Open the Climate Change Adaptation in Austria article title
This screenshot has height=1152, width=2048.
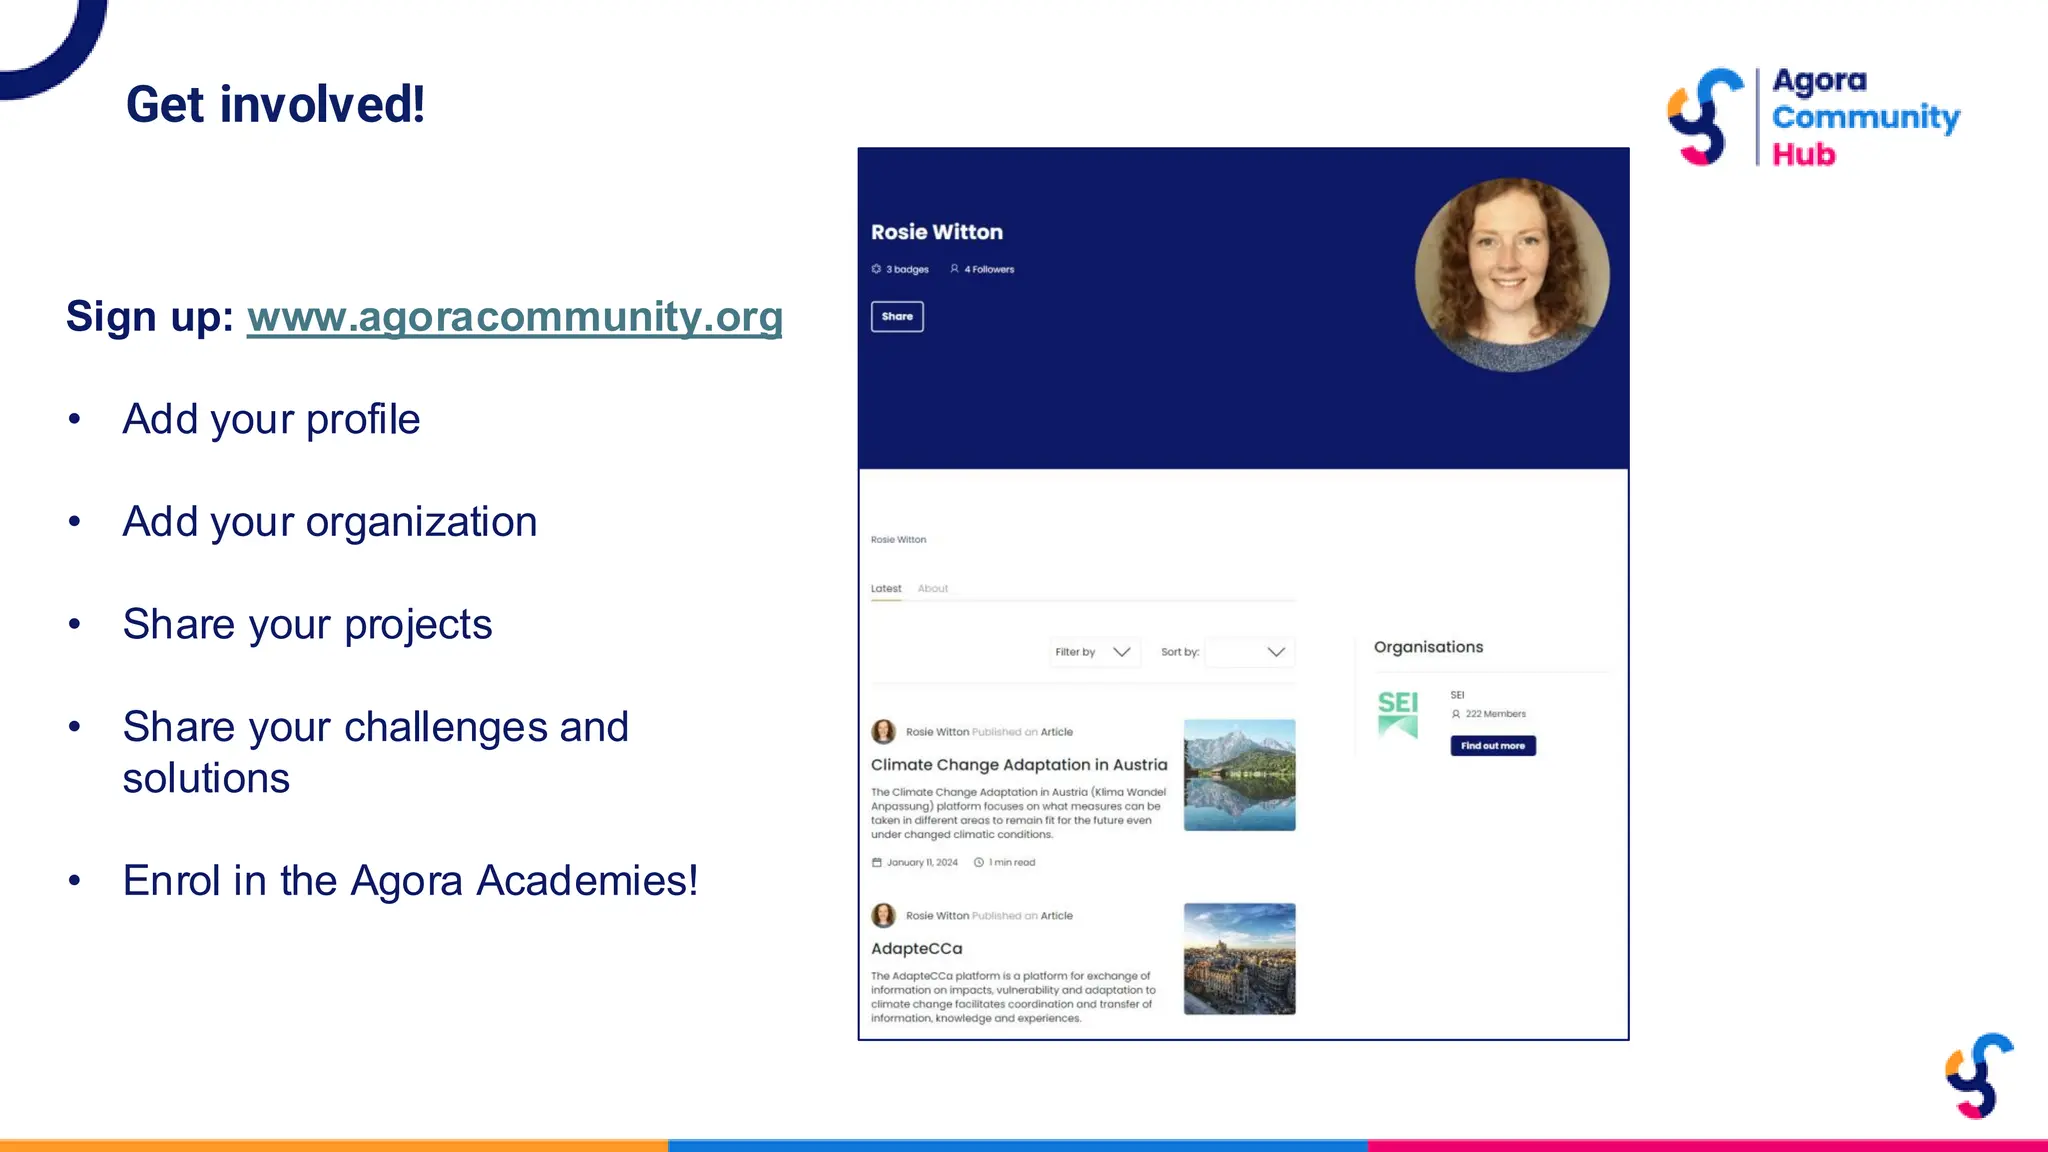point(1019,765)
